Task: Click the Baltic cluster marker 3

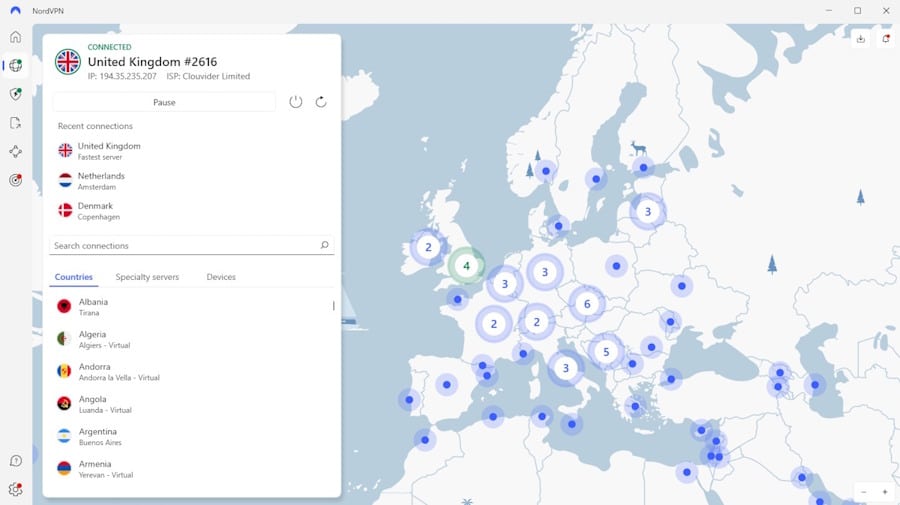Action: (x=647, y=212)
